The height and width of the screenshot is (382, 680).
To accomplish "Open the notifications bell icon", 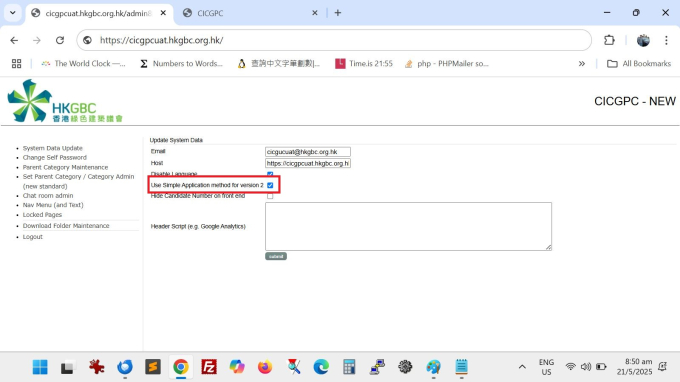I will pos(662,367).
